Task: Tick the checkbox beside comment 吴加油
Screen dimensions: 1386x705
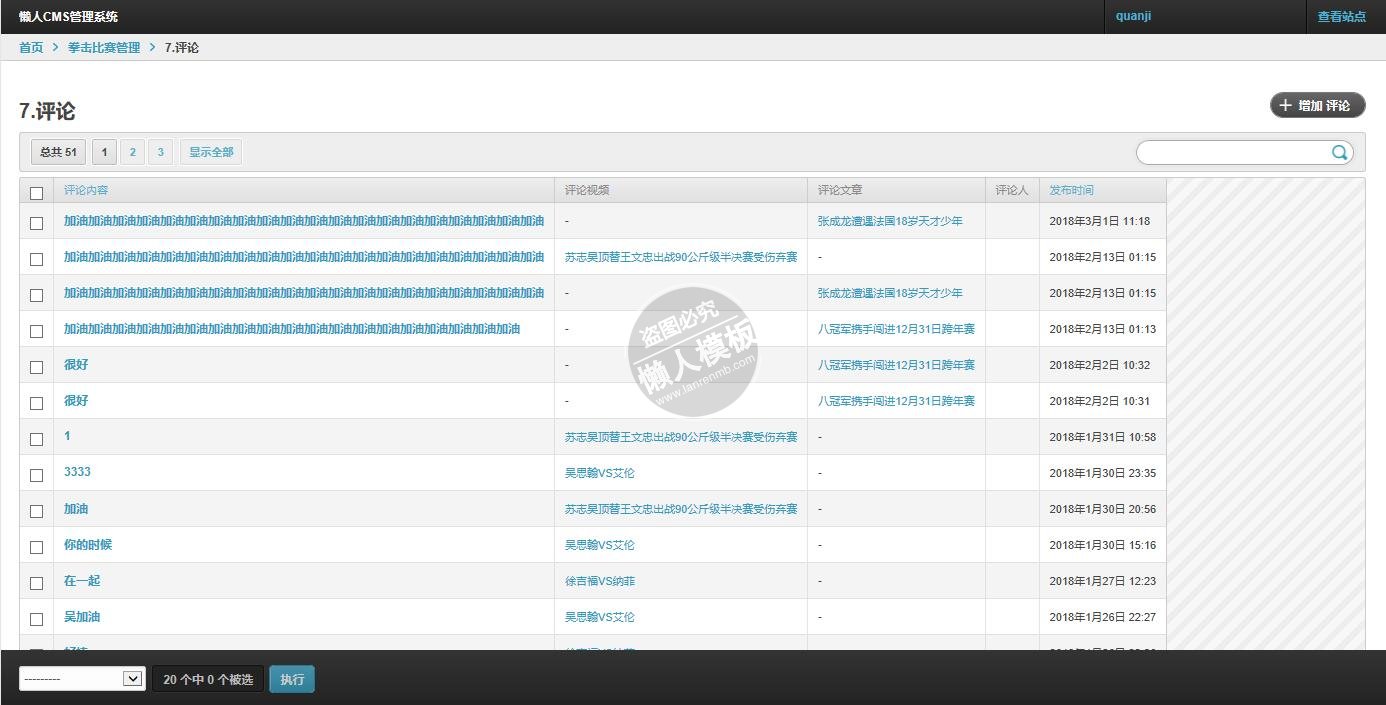Action: (x=37, y=619)
